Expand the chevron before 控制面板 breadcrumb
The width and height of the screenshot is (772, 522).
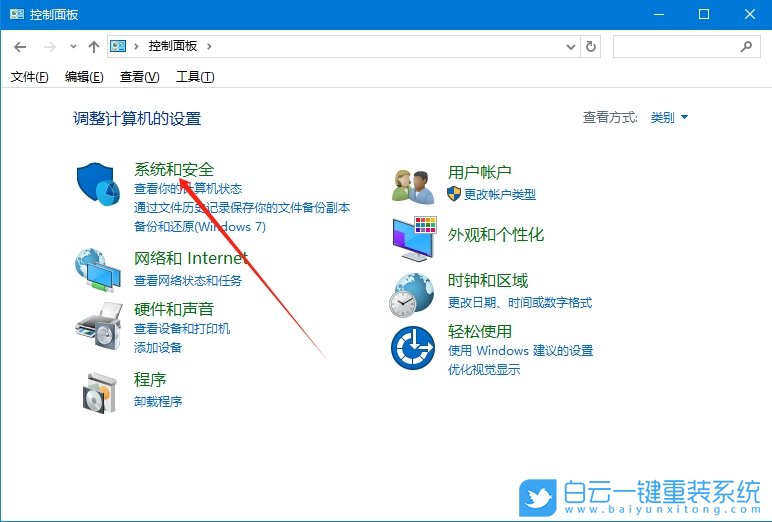click(136, 46)
